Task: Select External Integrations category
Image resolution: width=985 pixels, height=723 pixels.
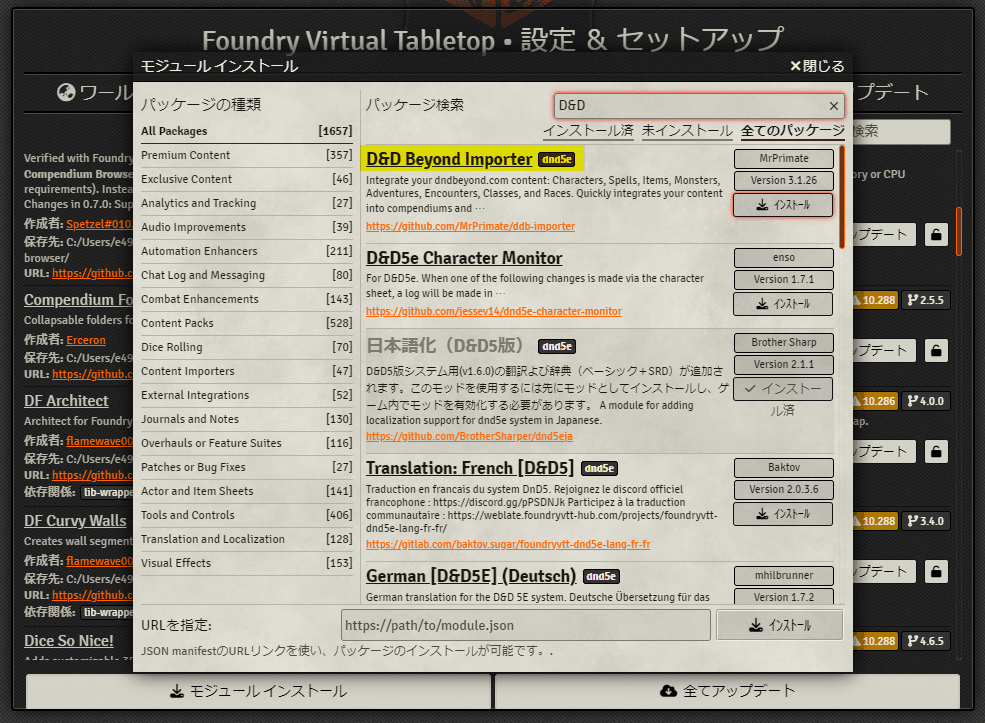Action: click(246, 395)
